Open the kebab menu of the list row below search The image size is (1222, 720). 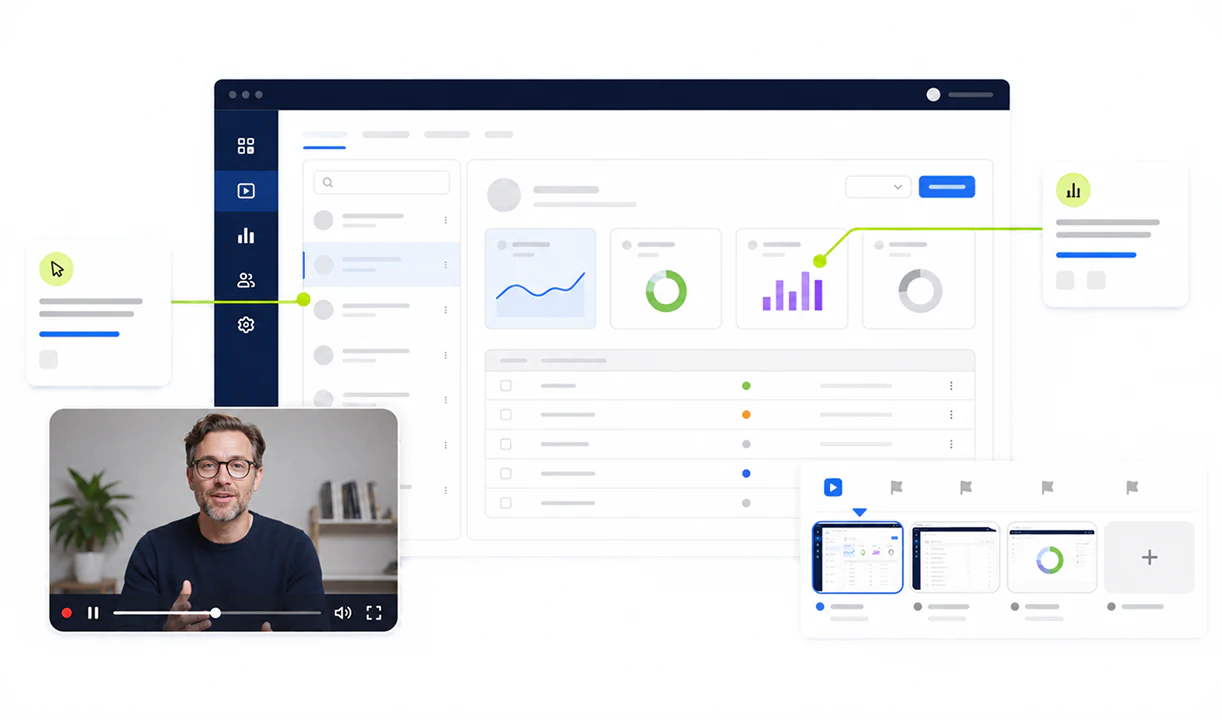(446, 220)
